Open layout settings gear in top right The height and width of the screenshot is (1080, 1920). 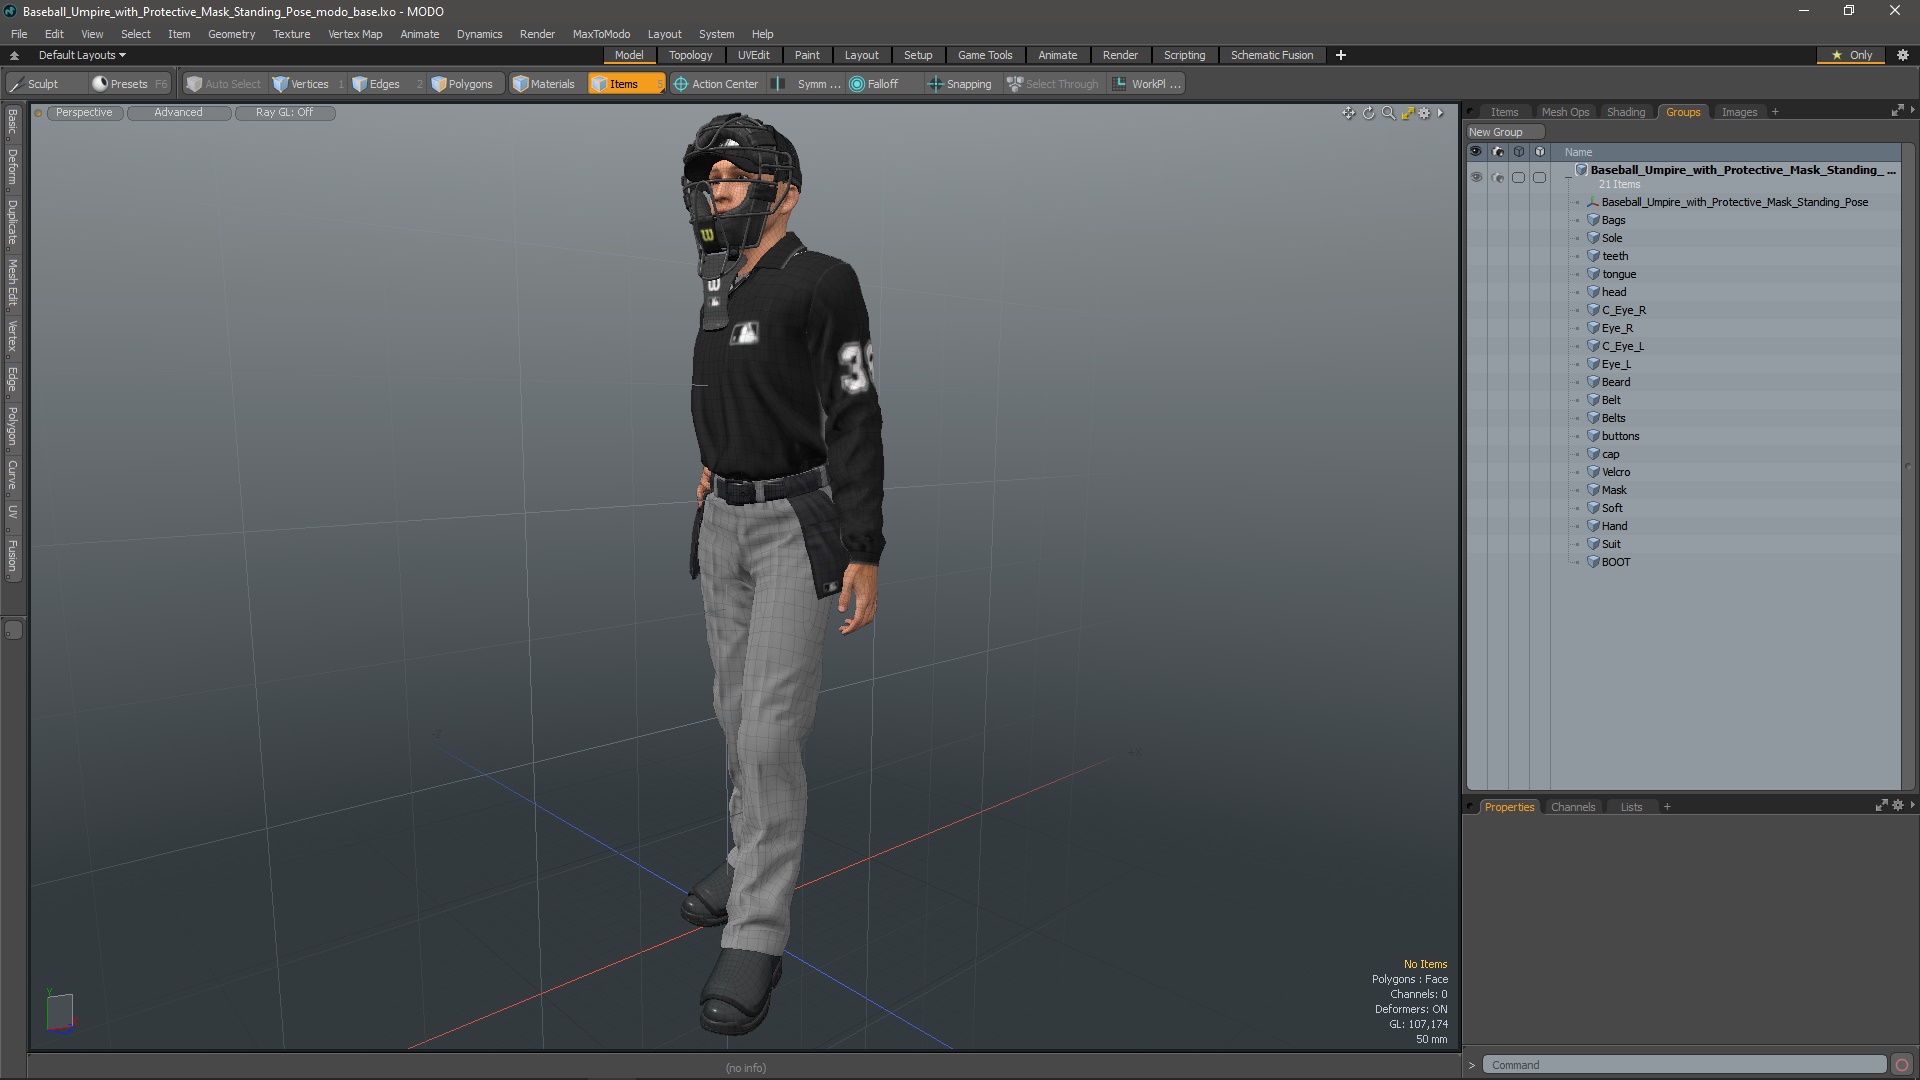click(x=1903, y=55)
